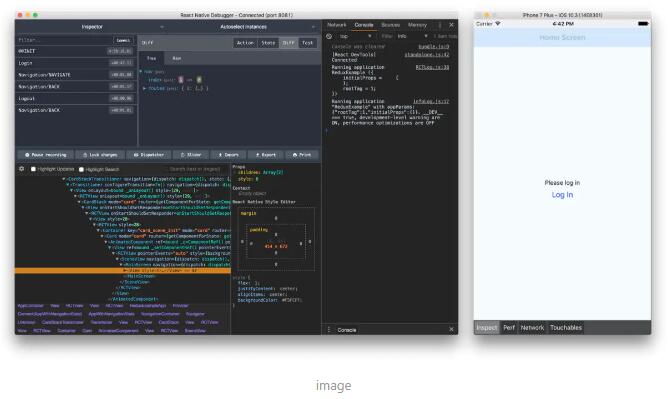
Task: Select the Diff tab in the Redux inspector
Action: click(288, 43)
